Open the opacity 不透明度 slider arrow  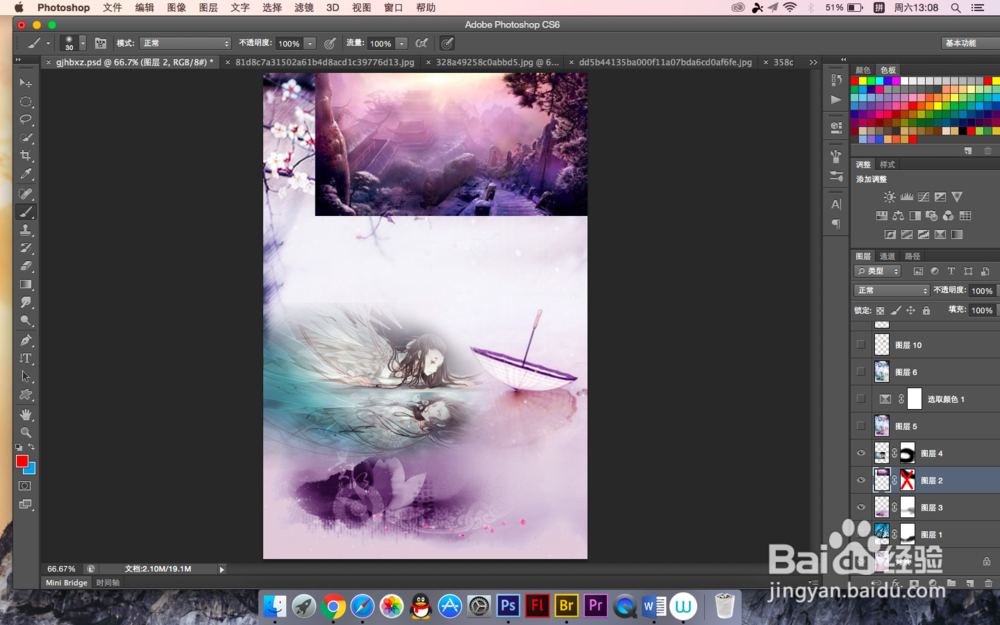[x=309, y=43]
